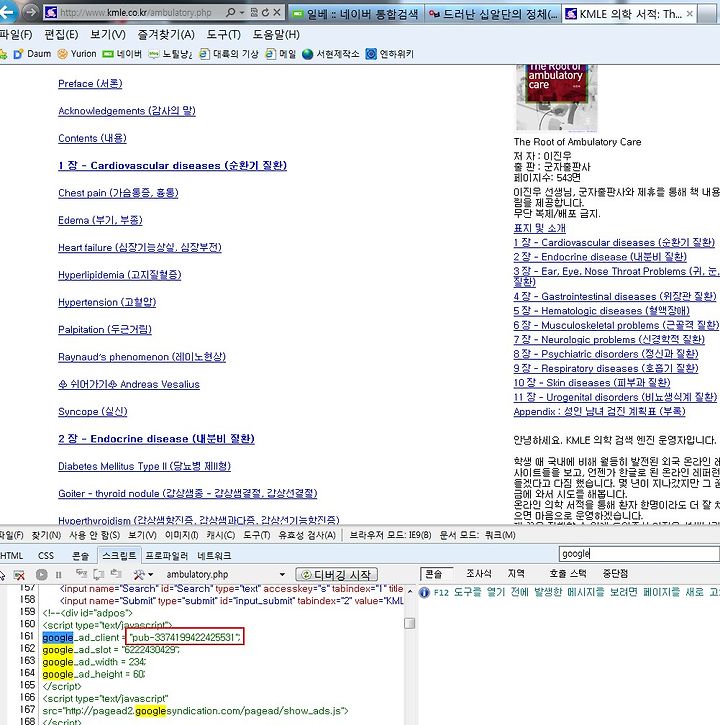Open developer tools 사용 안 함(S) menu
The image size is (720, 725).
pos(94,535)
